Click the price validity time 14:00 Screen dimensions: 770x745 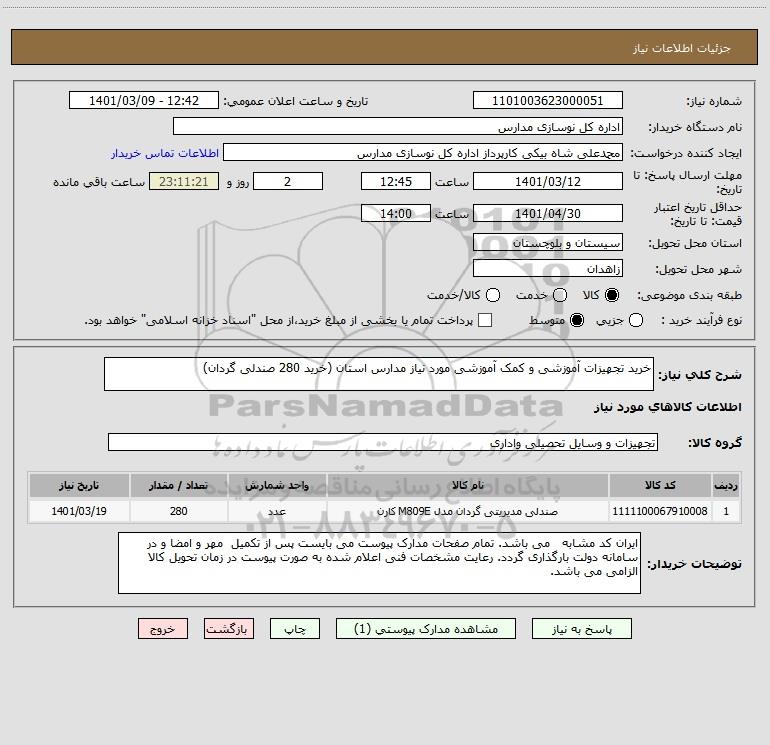click(396, 214)
